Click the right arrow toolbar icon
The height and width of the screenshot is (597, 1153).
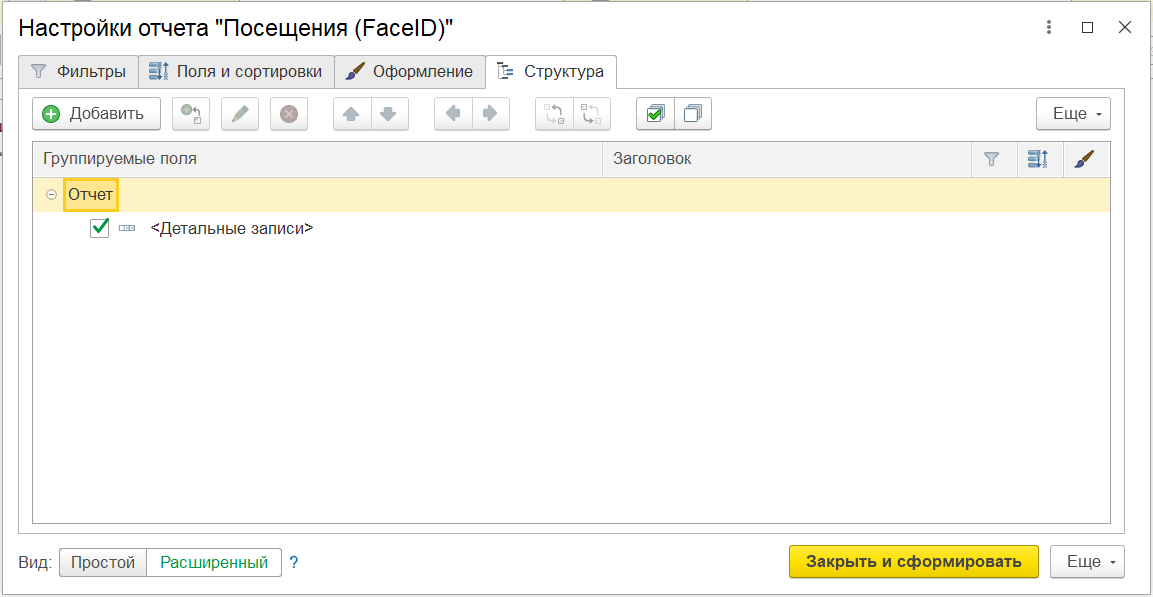(490, 114)
